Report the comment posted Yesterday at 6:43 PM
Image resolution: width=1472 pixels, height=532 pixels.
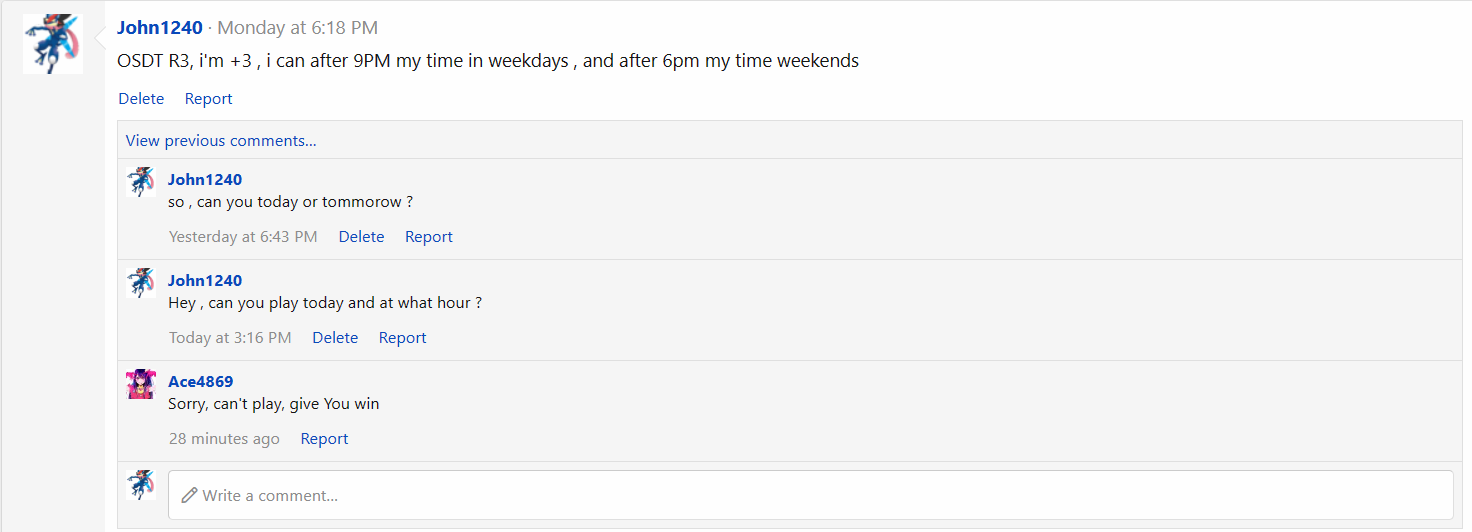click(x=428, y=237)
